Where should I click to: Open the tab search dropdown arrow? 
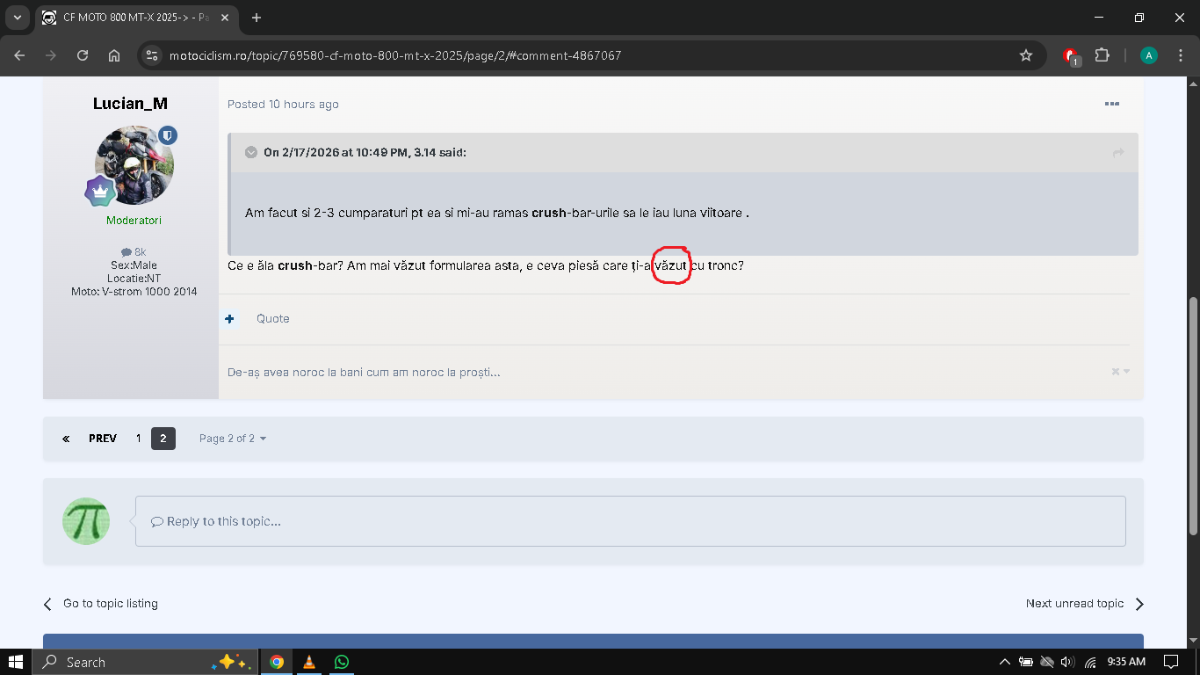tap(17, 18)
